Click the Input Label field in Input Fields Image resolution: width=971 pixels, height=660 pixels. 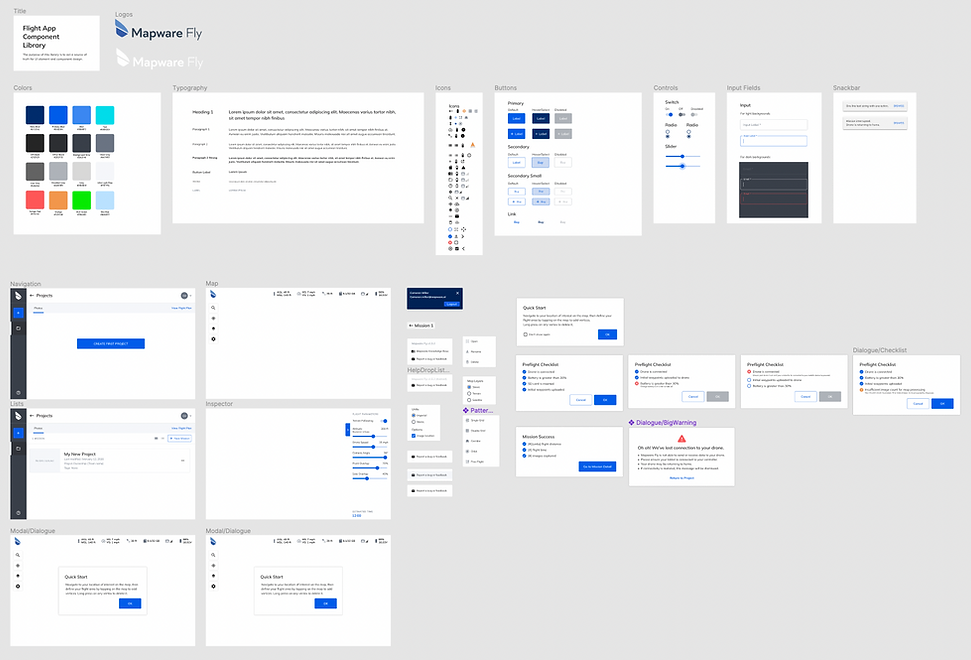pos(774,125)
